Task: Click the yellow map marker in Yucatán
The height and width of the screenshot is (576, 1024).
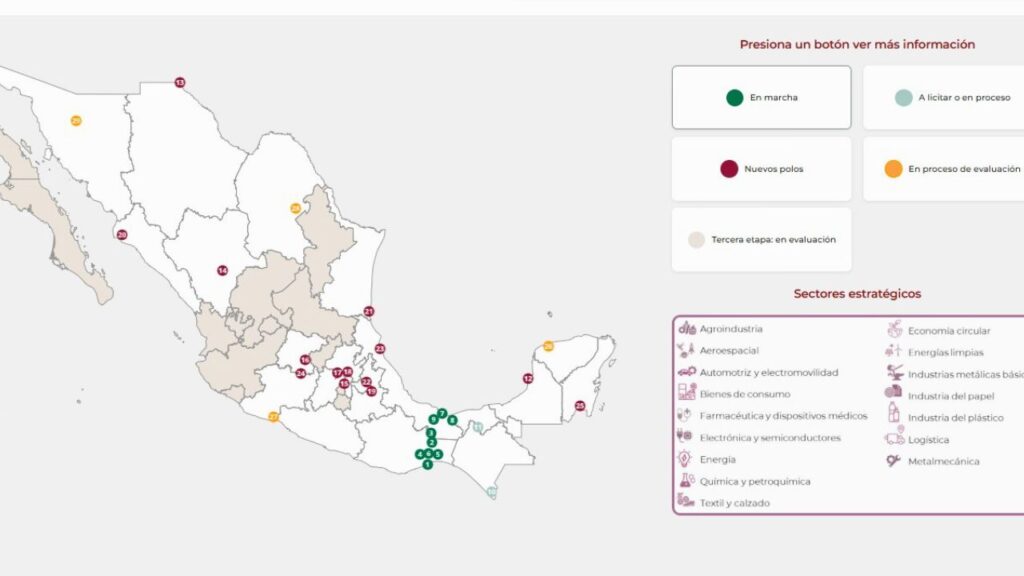Action: pyautogui.click(x=549, y=346)
